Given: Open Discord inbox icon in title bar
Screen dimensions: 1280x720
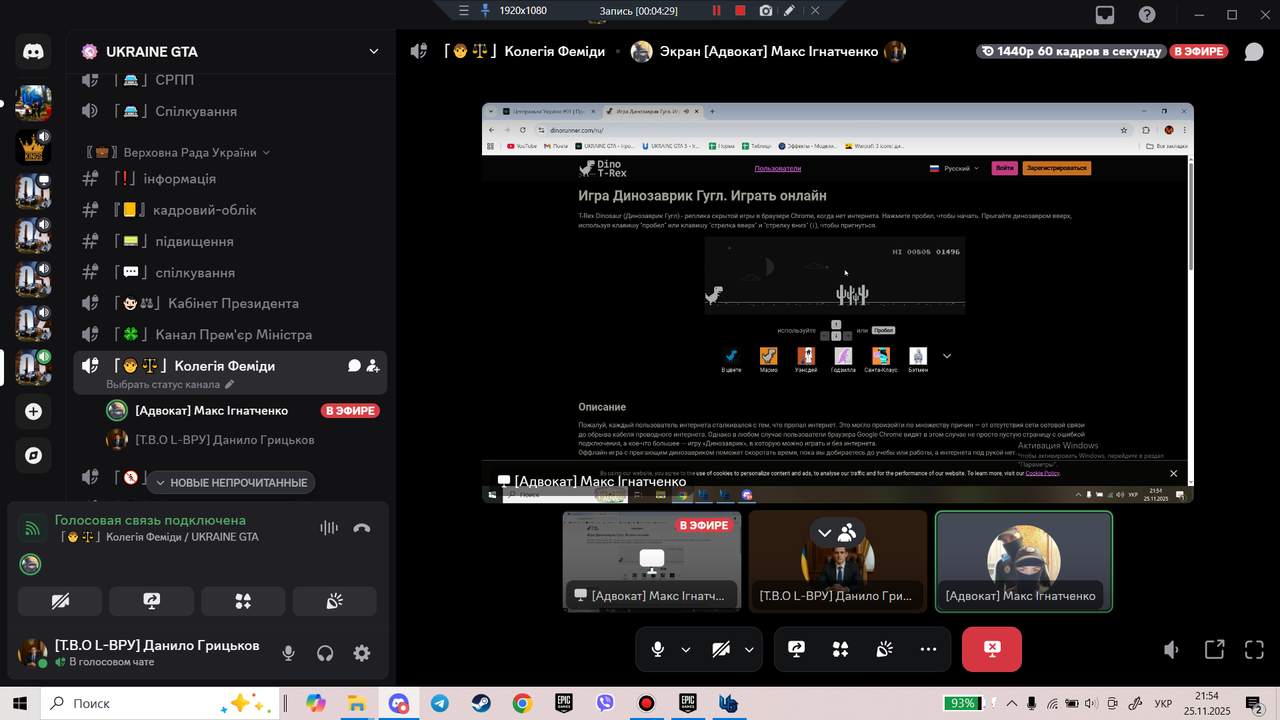Looking at the screenshot, I should [x=1105, y=15].
